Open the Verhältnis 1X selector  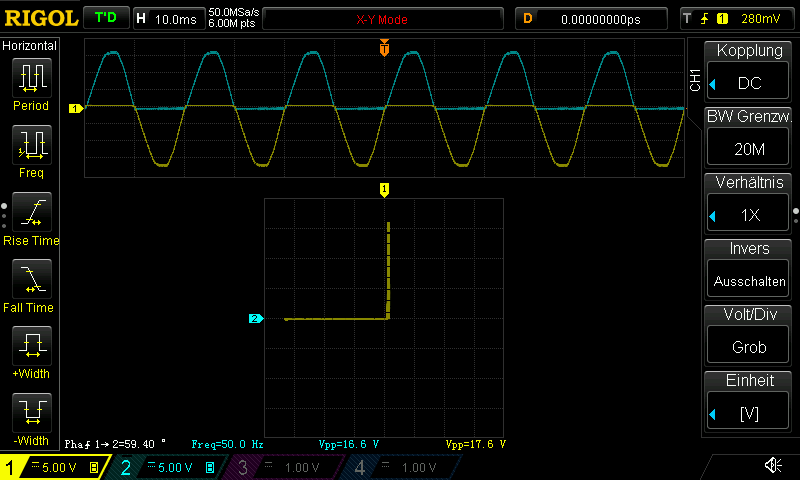coord(749,205)
